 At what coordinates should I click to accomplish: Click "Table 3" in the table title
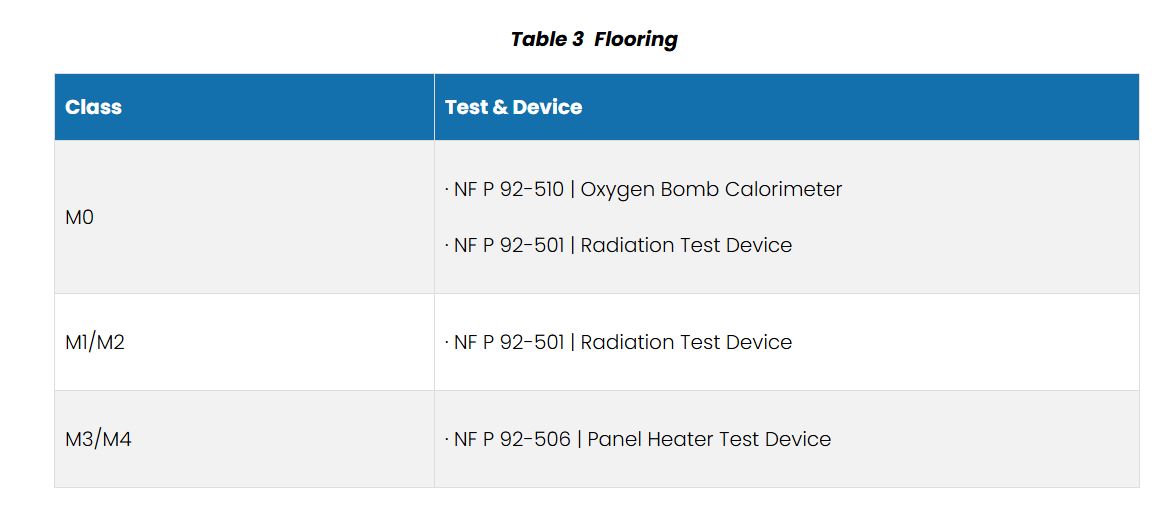coord(547,40)
